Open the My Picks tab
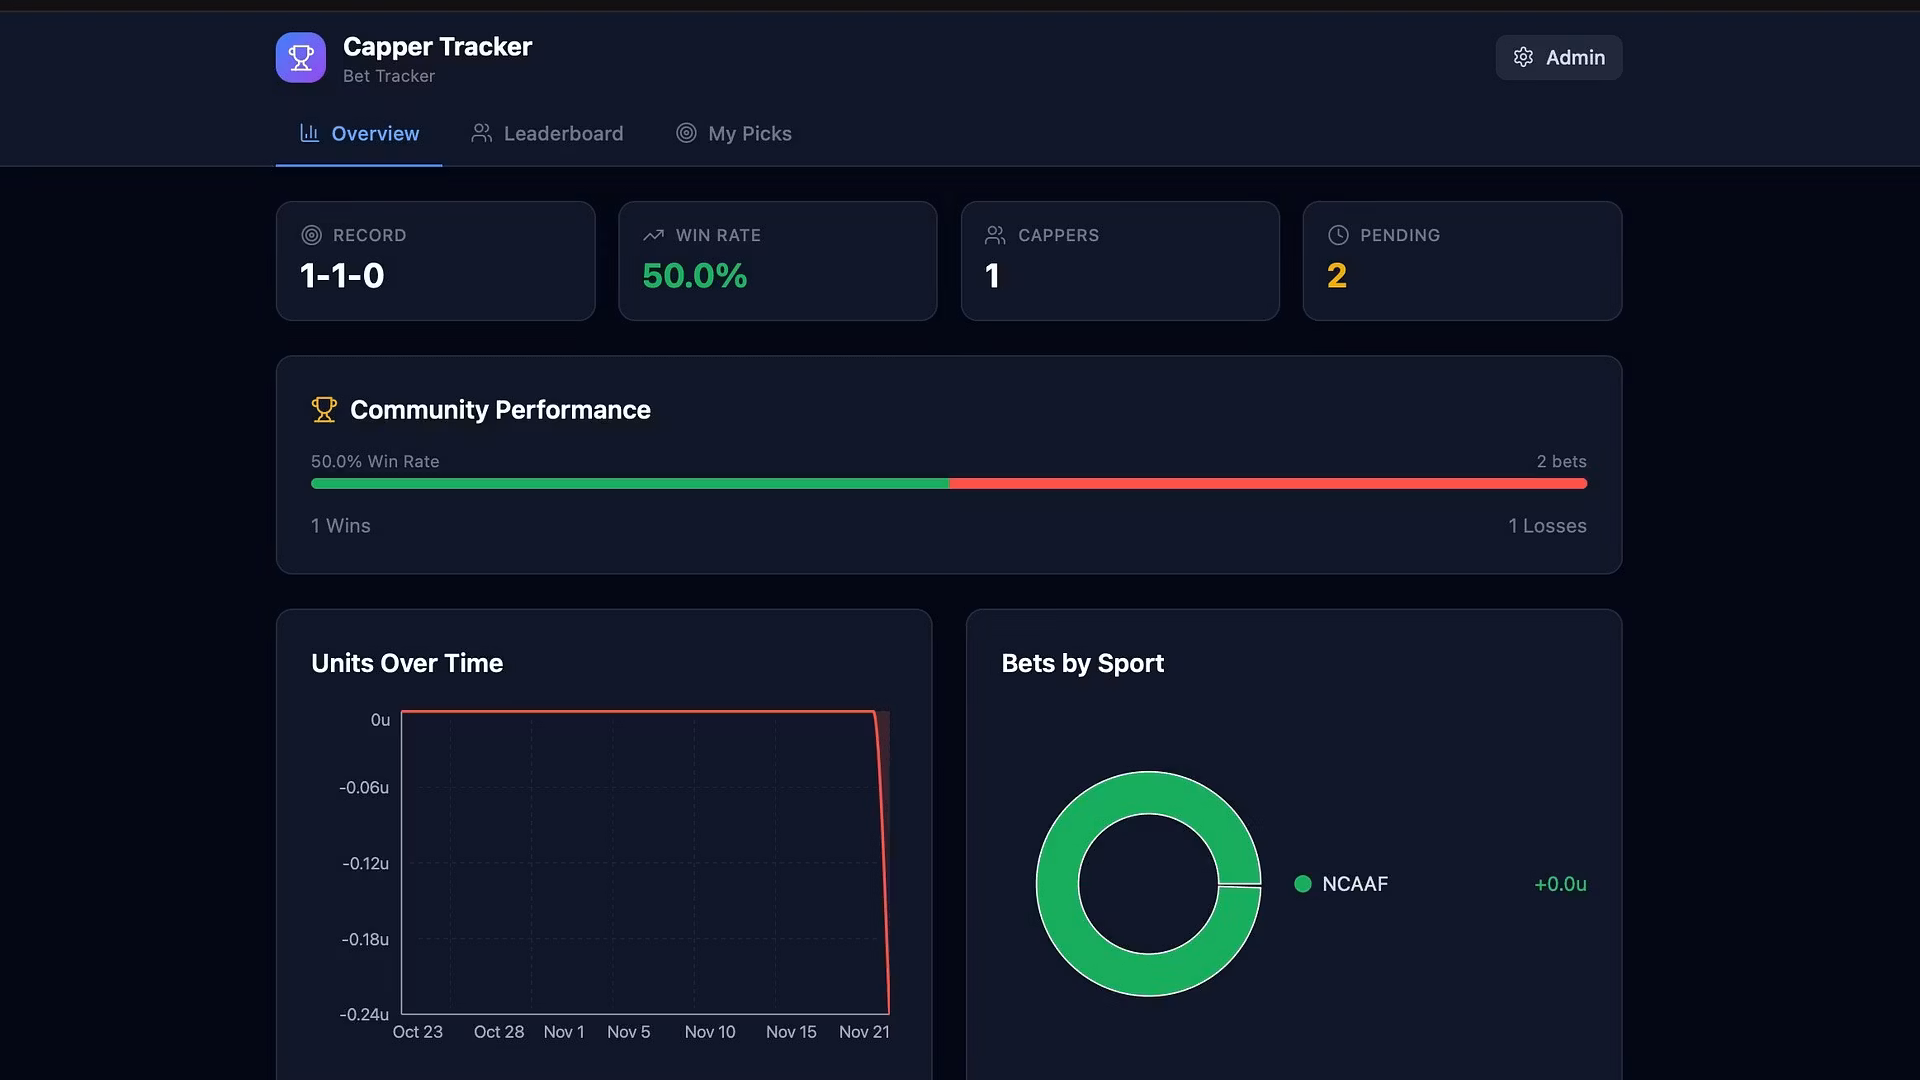Viewport: 1920px width, 1080px height. (749, 134)
